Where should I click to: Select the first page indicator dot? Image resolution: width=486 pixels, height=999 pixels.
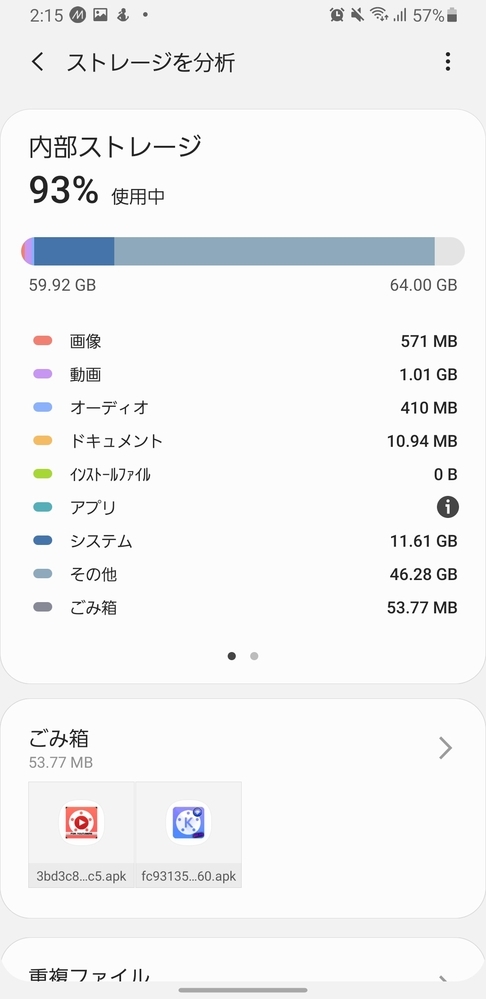tap(232, 656)
